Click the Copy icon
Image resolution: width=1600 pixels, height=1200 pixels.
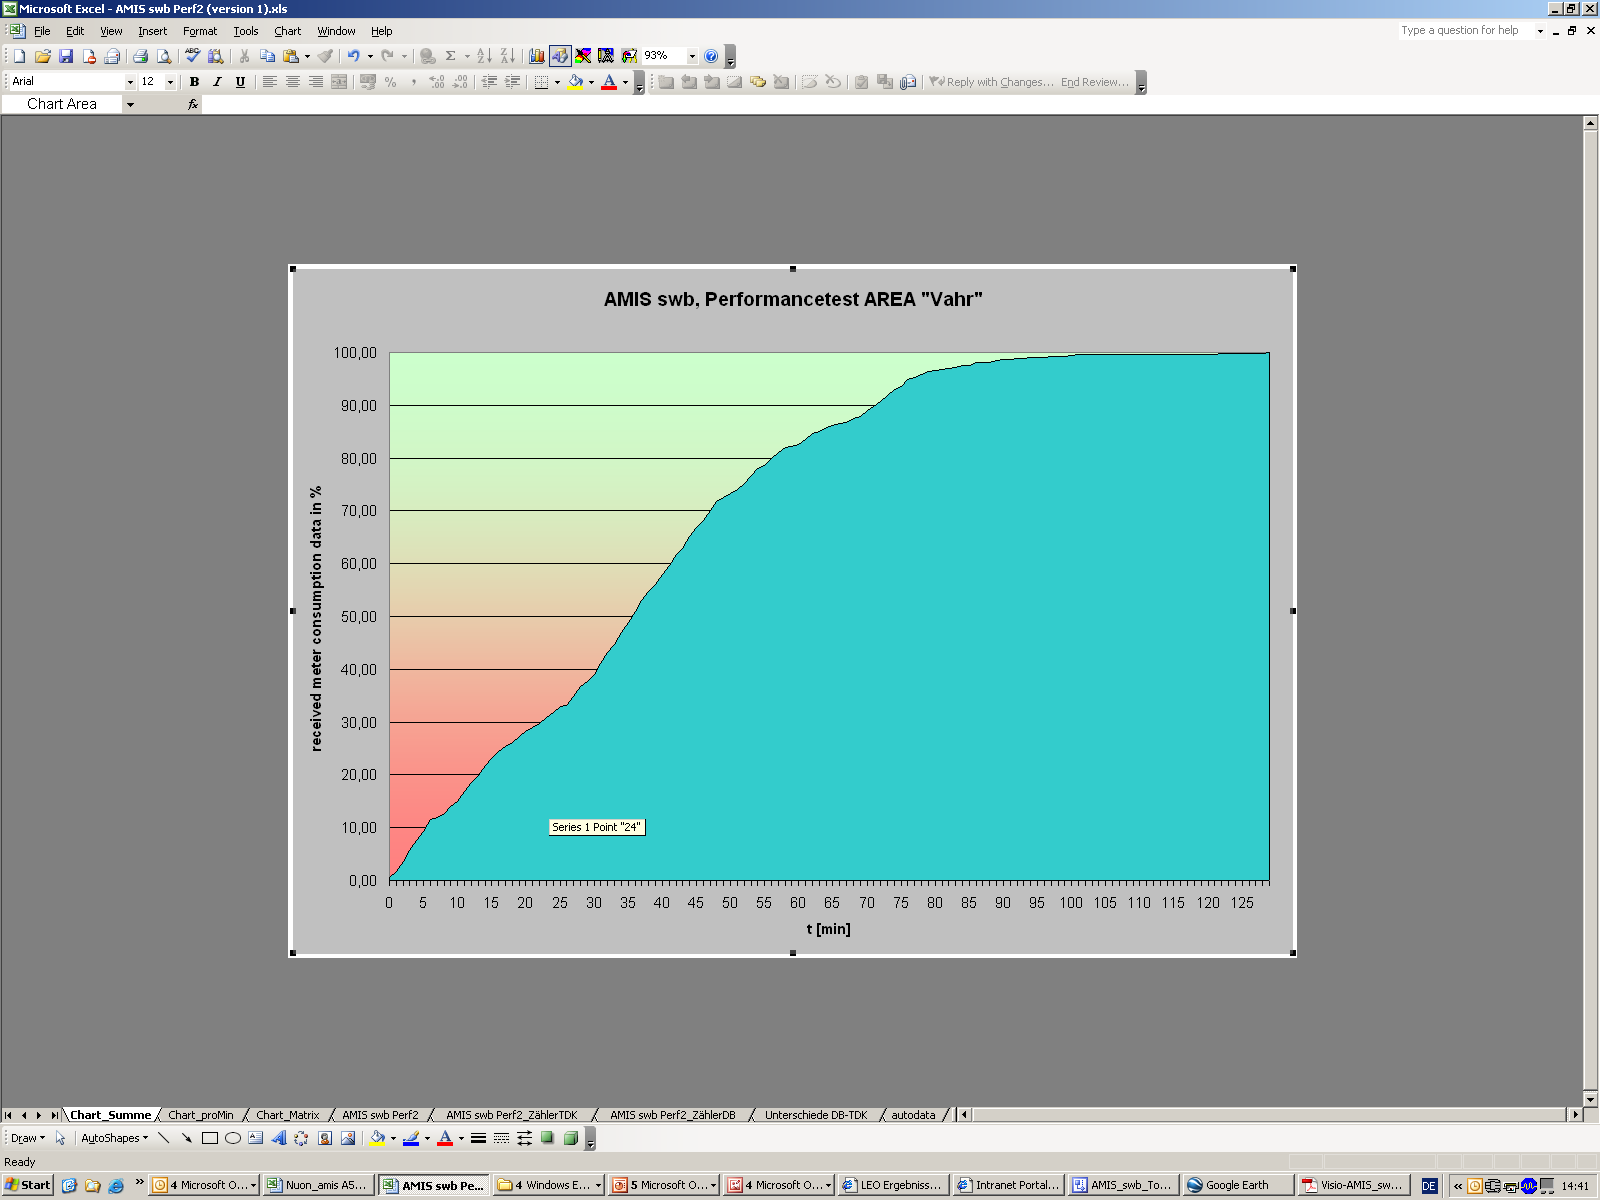point(267,56)
